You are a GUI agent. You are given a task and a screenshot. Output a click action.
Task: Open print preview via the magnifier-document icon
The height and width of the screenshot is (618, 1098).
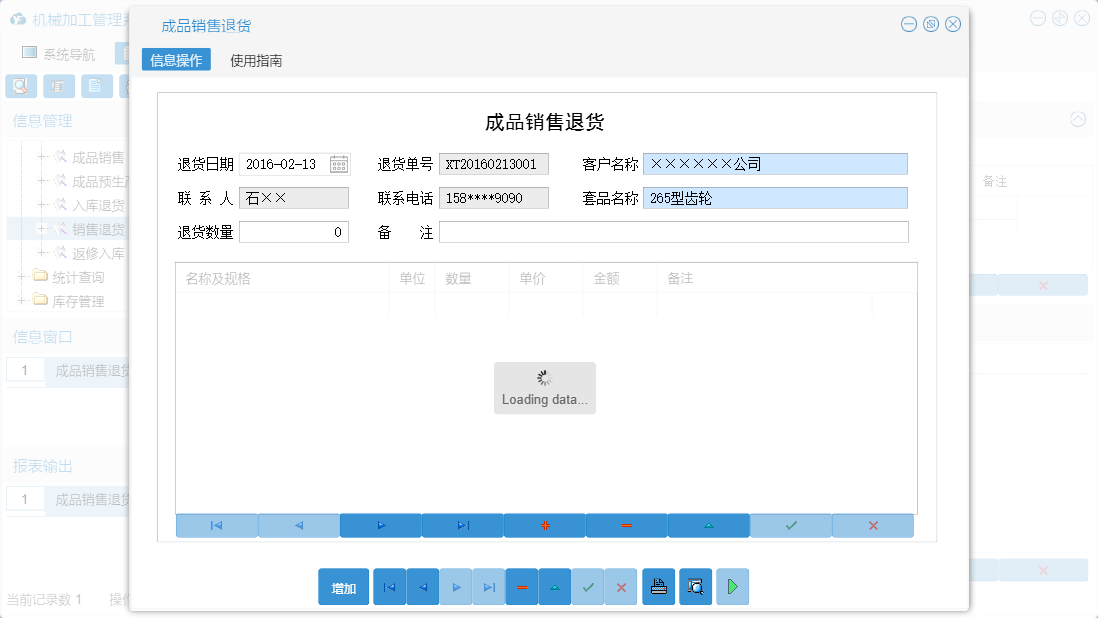click(695, 587)
